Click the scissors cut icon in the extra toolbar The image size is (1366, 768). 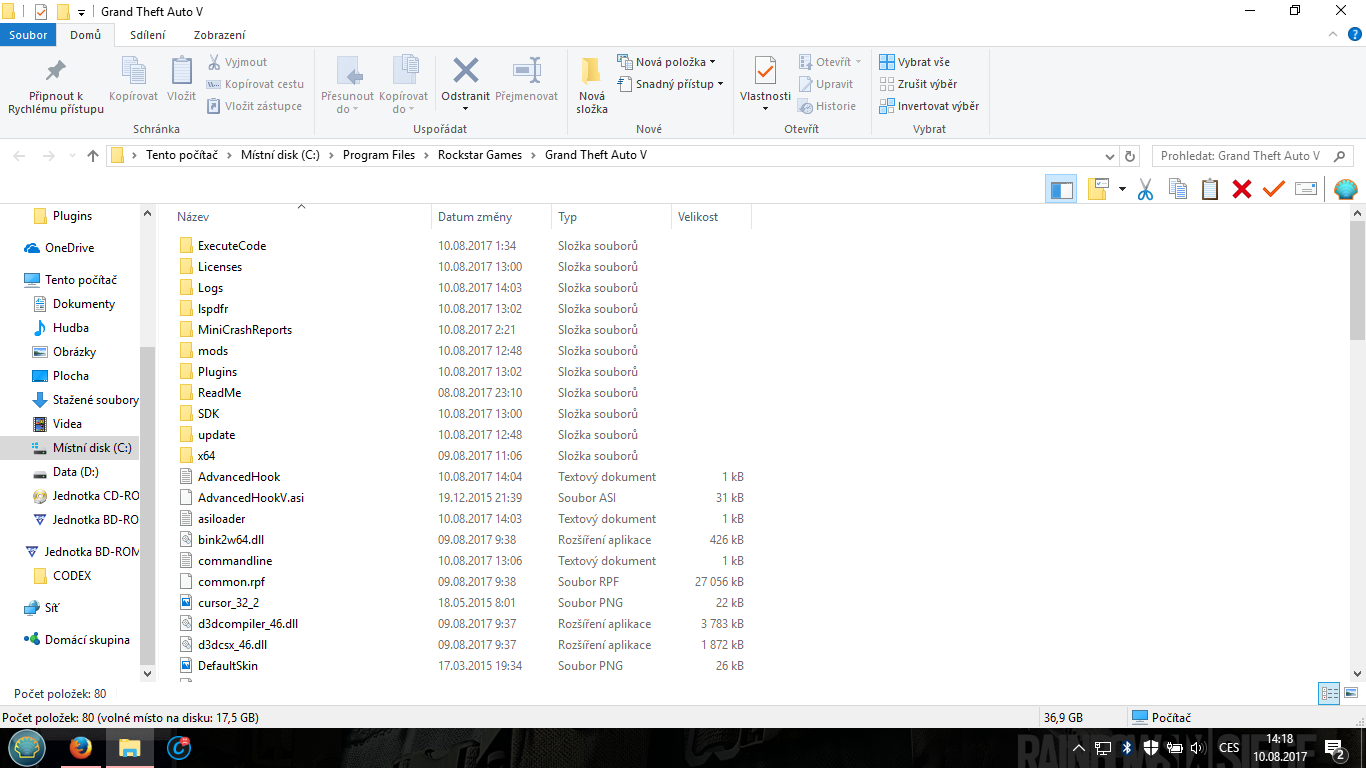1146,189
